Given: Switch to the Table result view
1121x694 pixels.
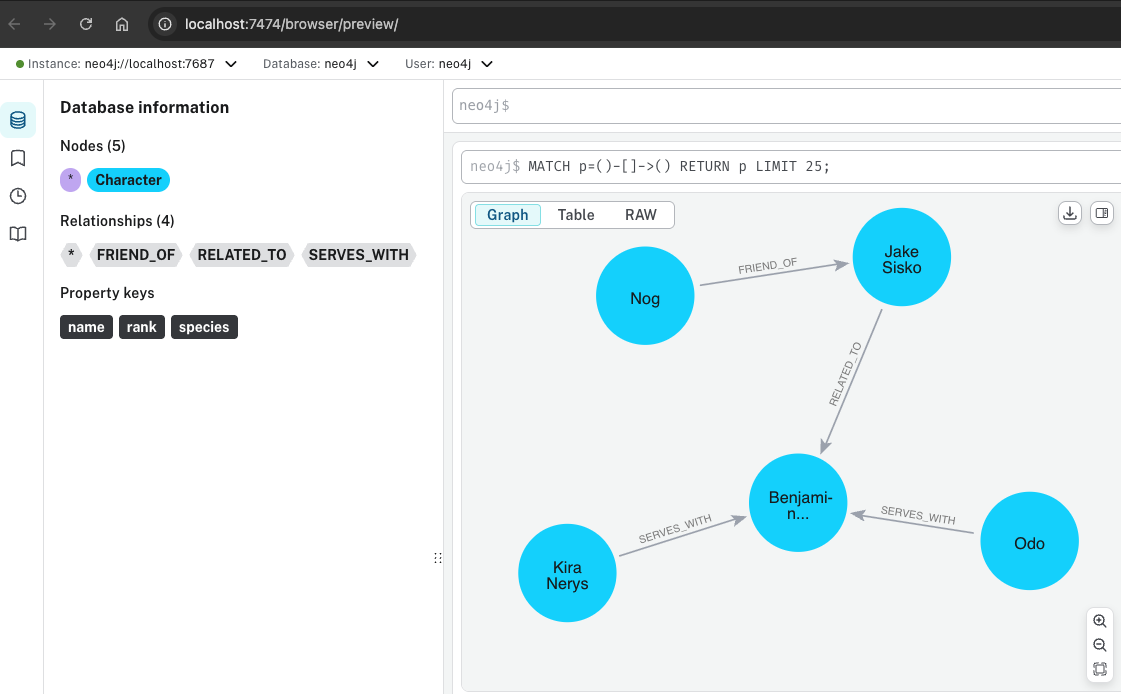Looking at the screenshot, I should pyautogui.click(x=576, y=215).
